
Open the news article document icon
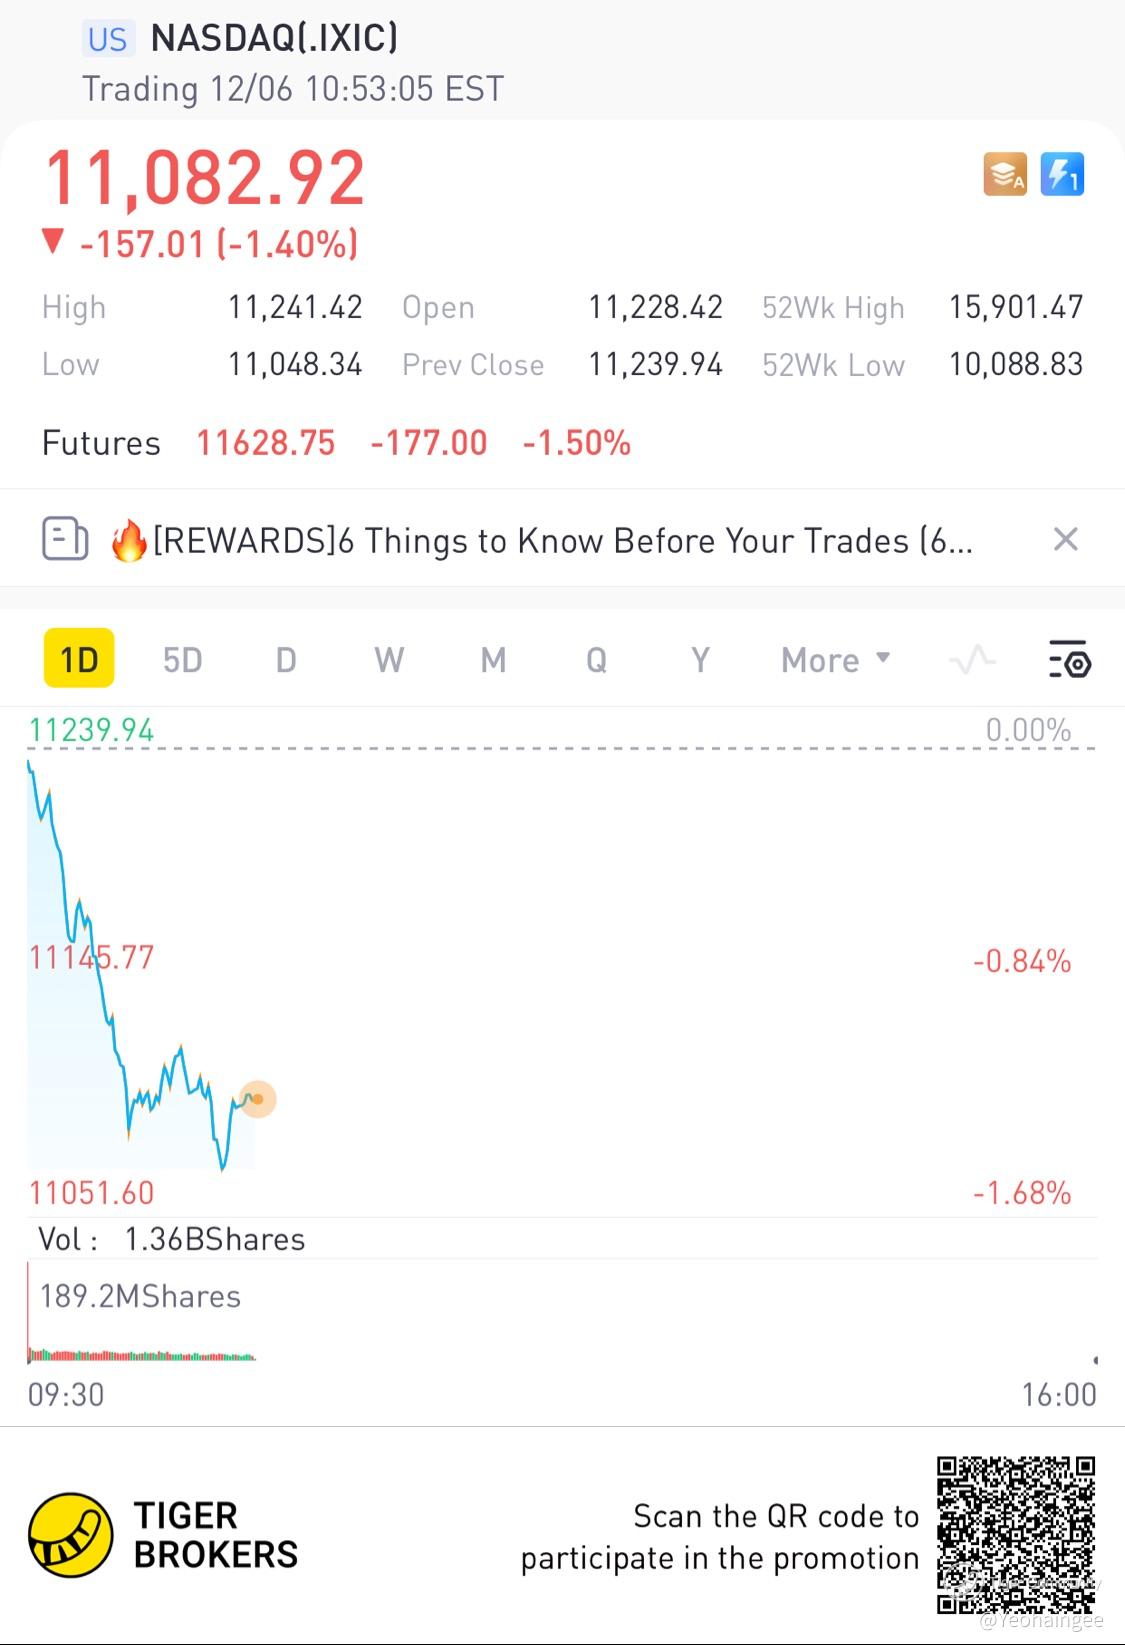point(65,539)
